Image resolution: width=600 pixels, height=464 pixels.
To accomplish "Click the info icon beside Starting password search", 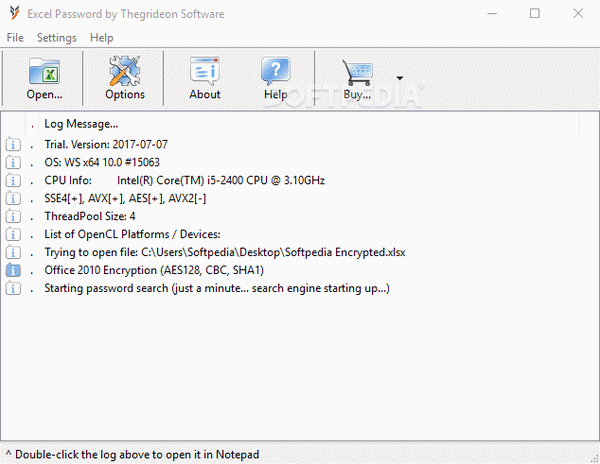I will pyautogui.click(x=13, y=288).
